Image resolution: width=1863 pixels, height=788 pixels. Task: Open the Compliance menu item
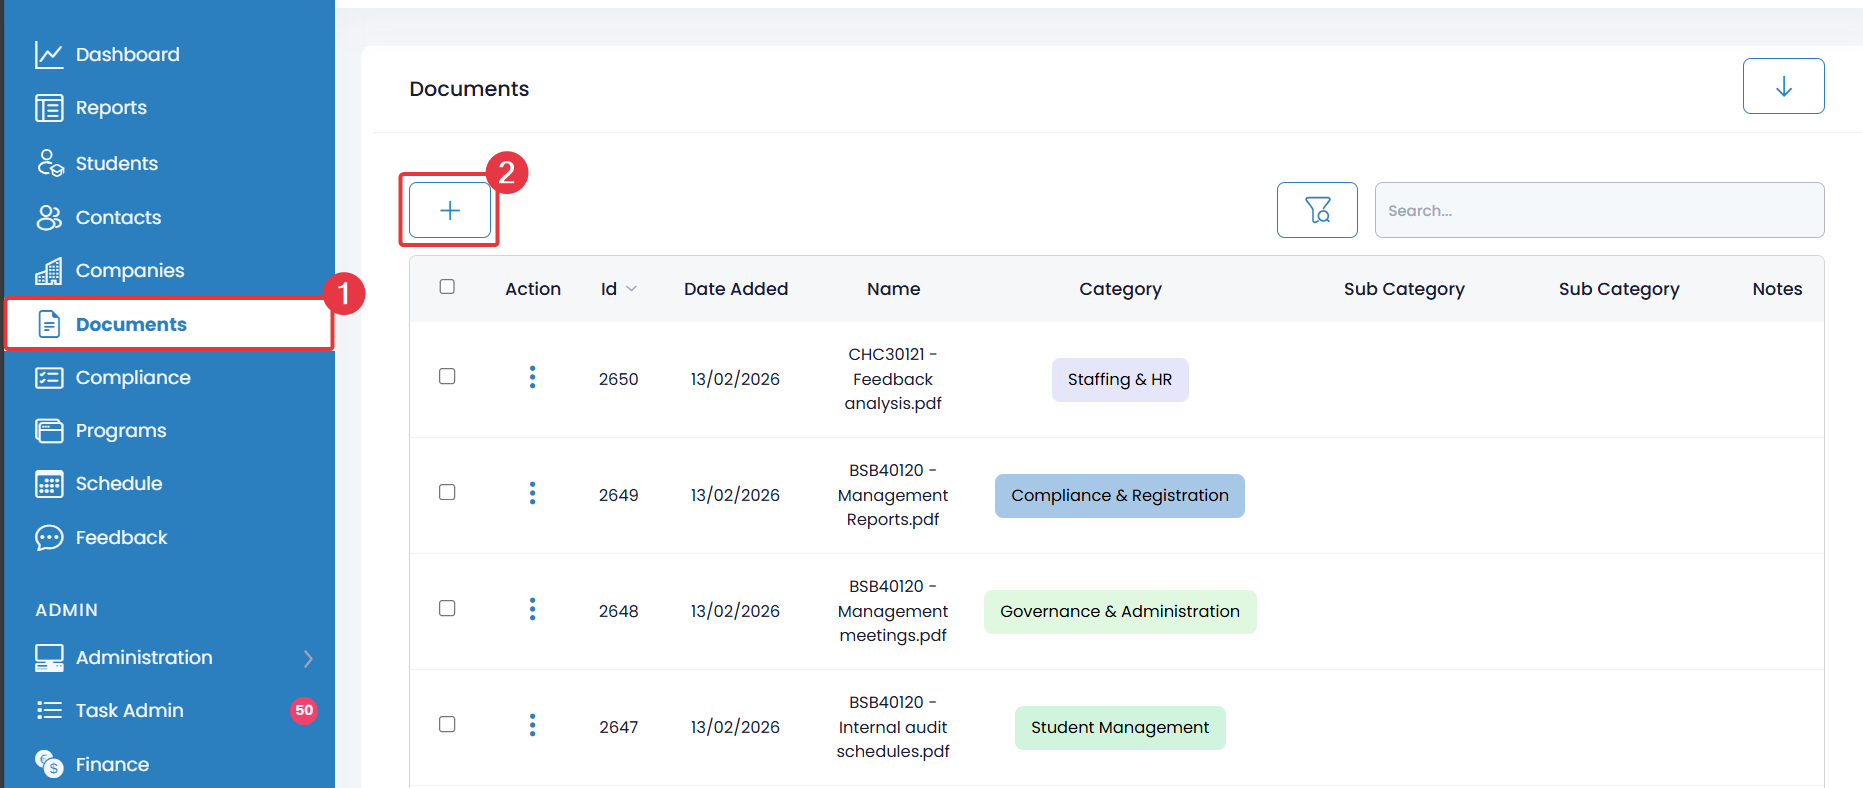[132, 377]
